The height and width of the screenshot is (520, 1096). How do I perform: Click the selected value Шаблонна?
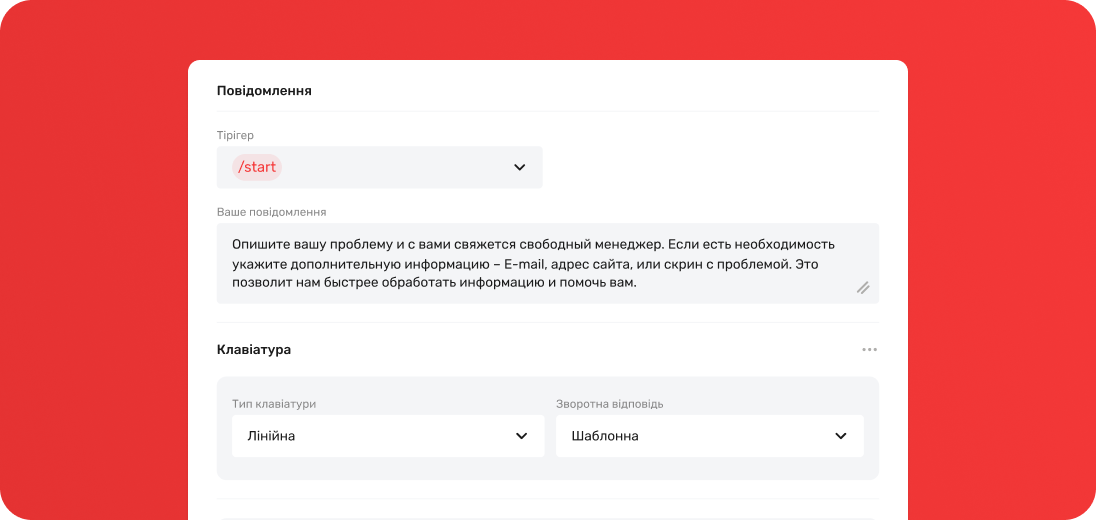tap(605, 436)
